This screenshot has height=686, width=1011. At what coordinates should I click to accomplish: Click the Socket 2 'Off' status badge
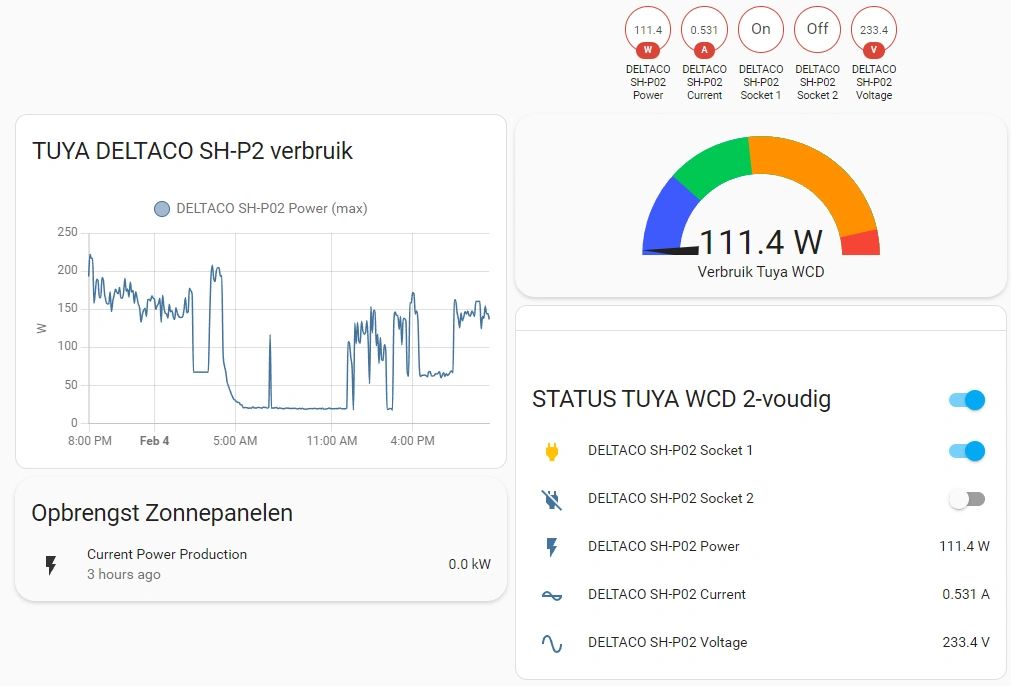[x=817, y=30]
